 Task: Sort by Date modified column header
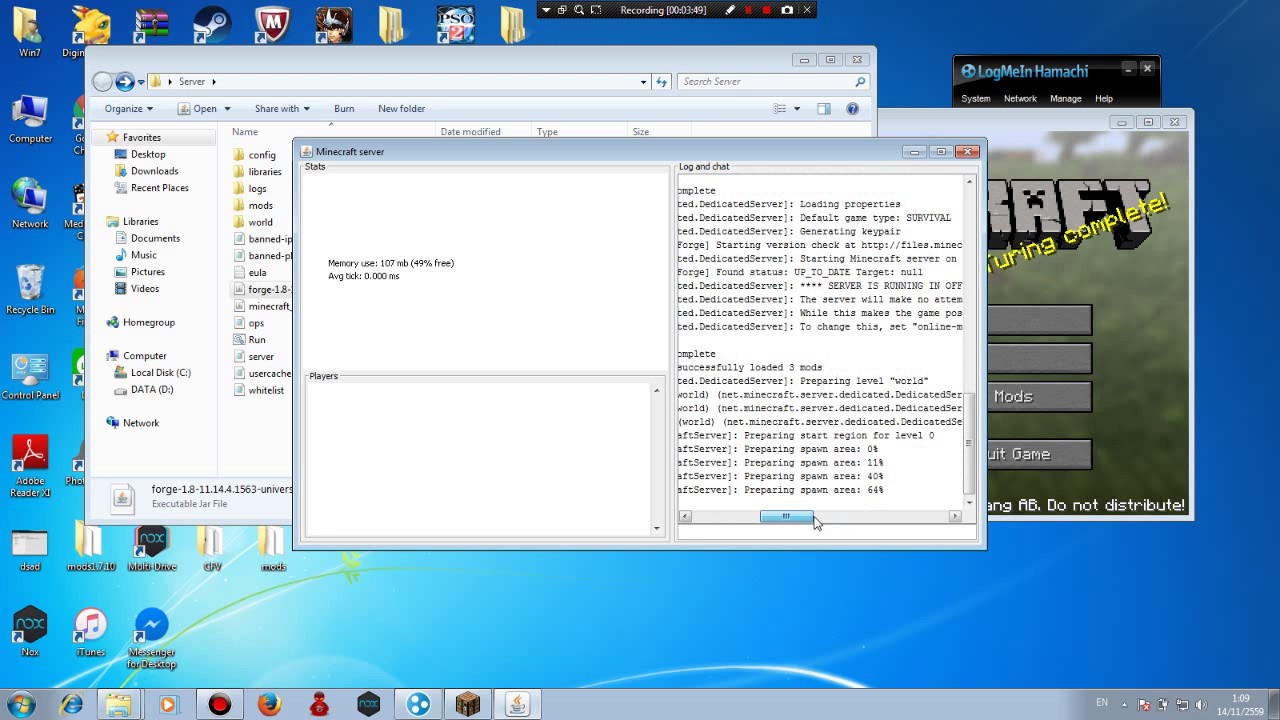pos(470,132)
